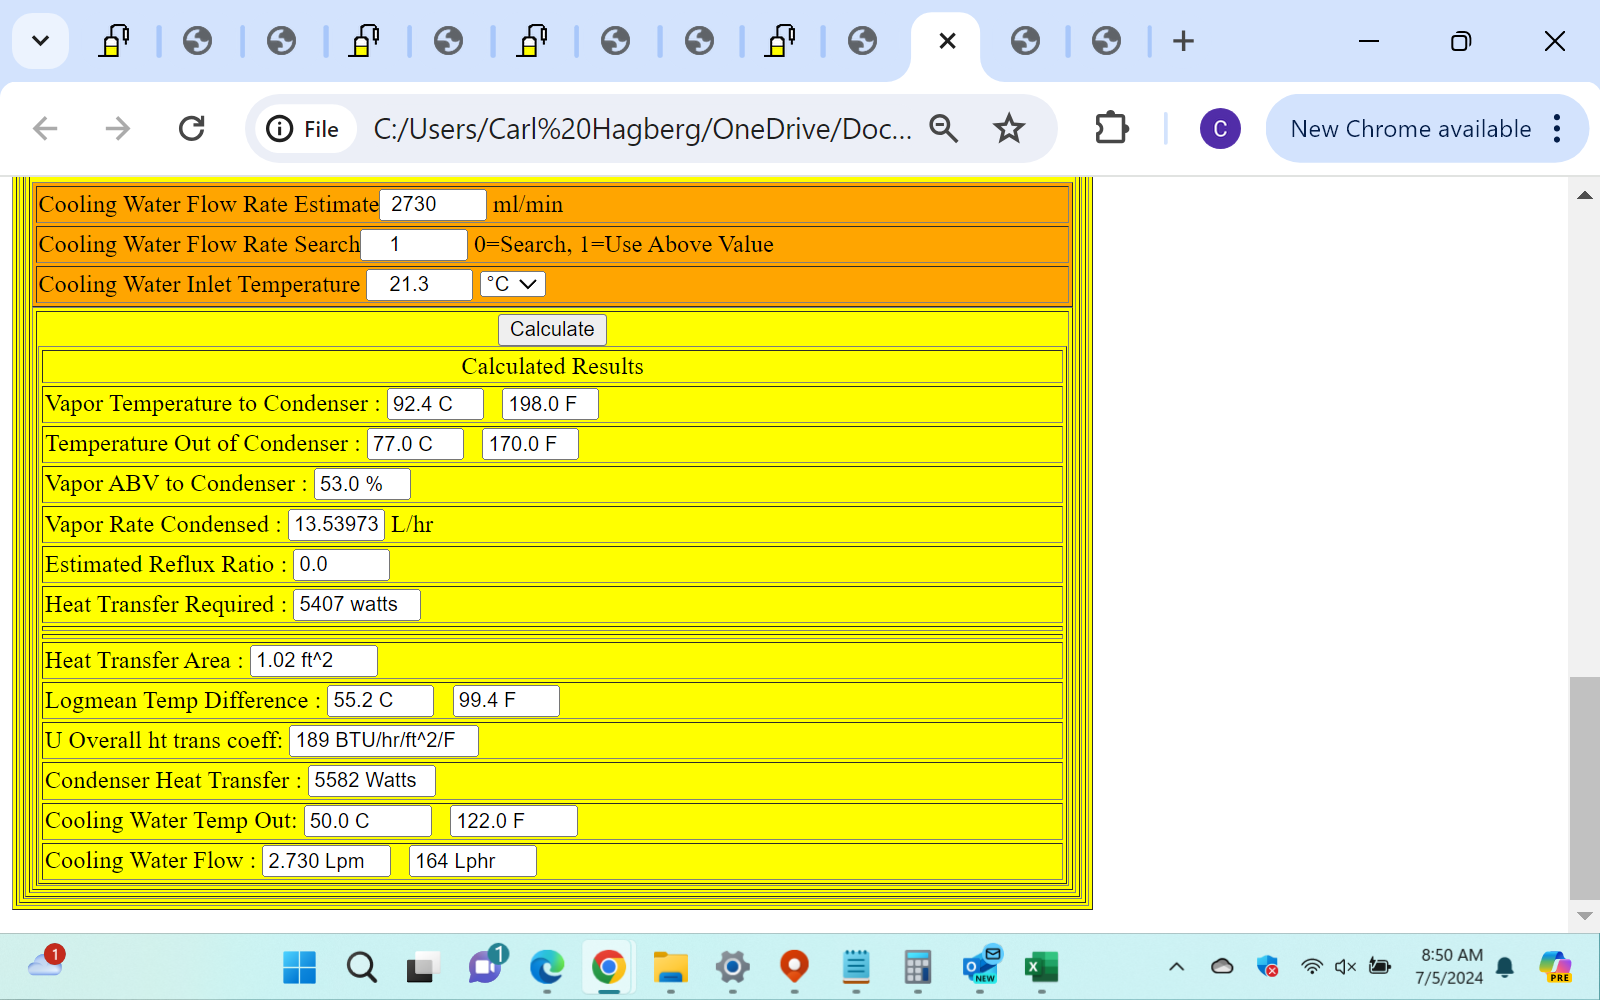
Task: Open Excel from the taskbar
Action: [1041, 967]
